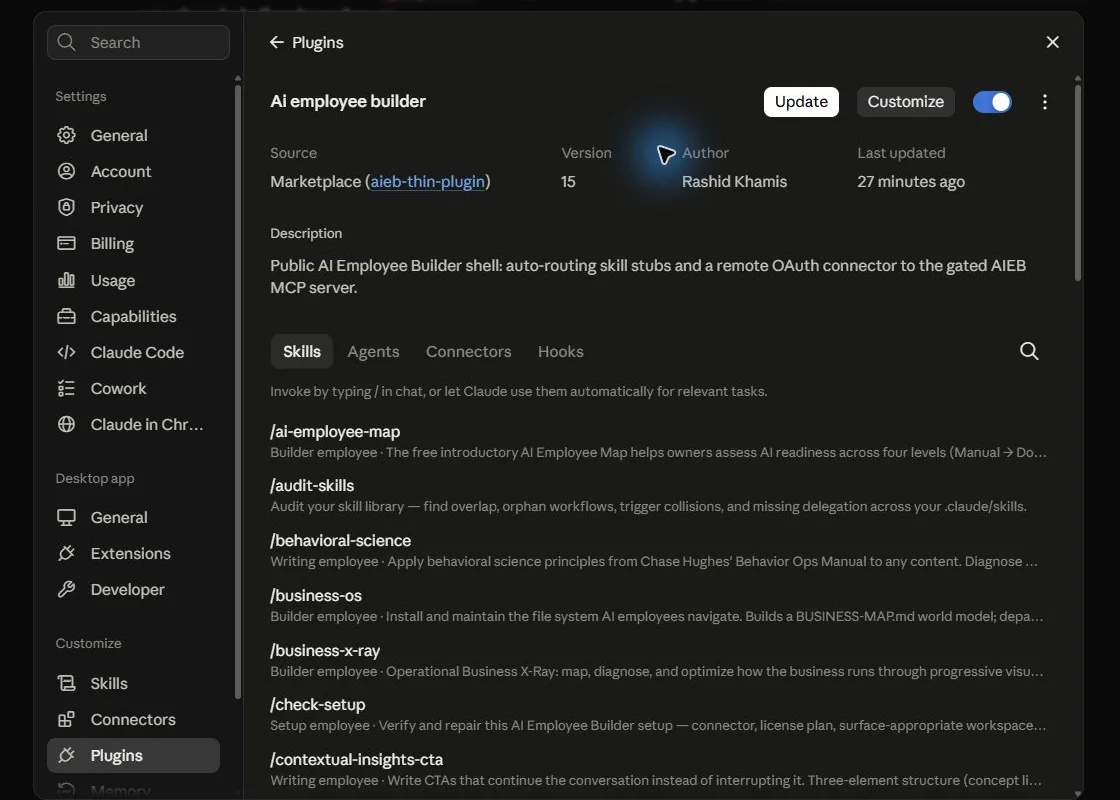Viewport: 1120px width, 800px height.
Task: Open Desktop app General monitor icon
Action: point(66,517)
